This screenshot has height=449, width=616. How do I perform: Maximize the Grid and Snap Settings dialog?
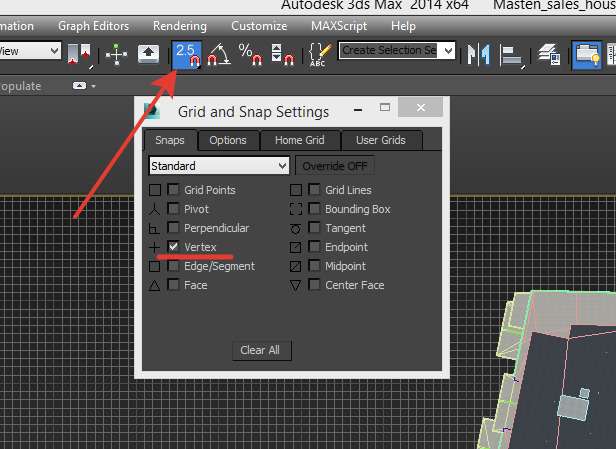click(x=385, y=108)
